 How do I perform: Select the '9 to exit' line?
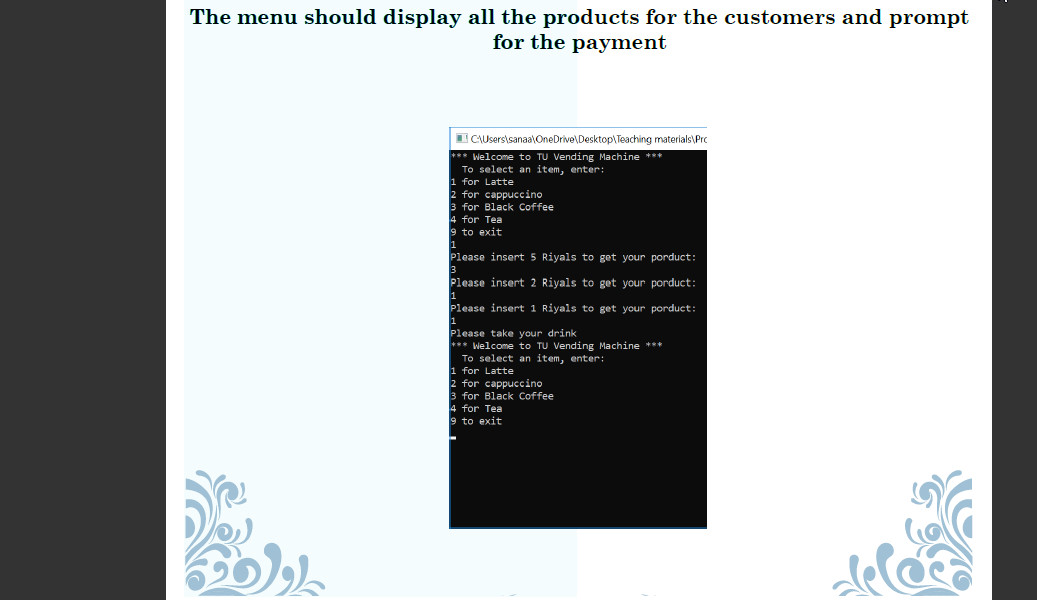click(x=475, y=231)
